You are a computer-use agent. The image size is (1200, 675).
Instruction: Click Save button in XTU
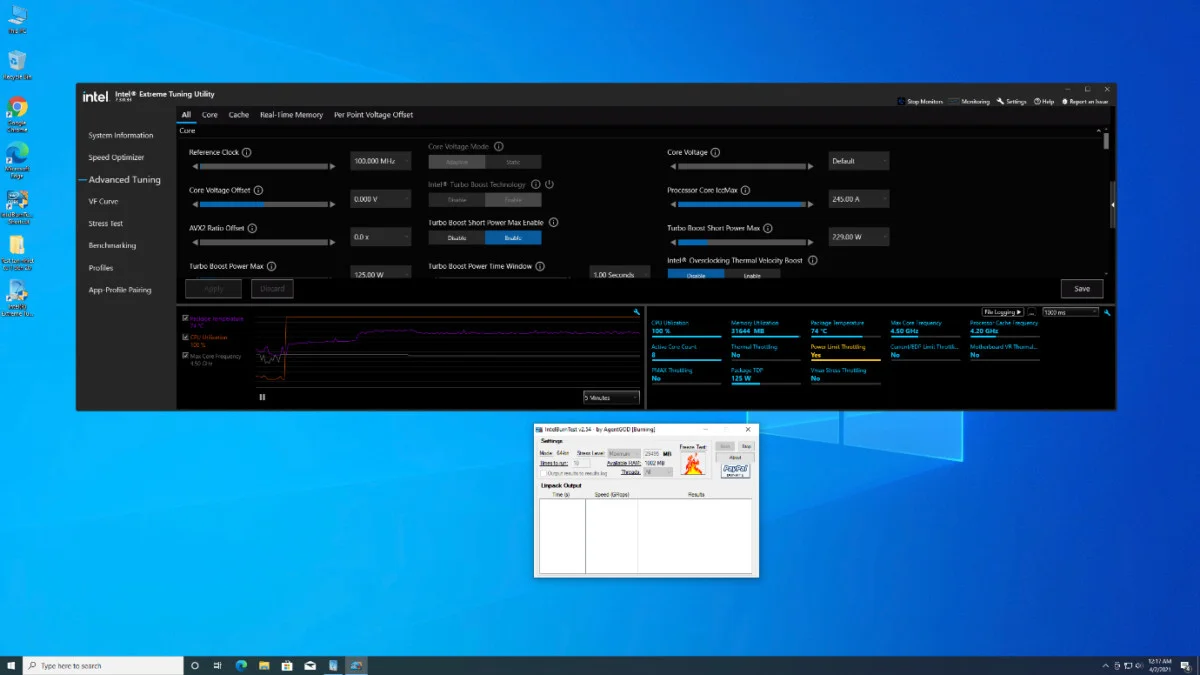(1082, 289)
